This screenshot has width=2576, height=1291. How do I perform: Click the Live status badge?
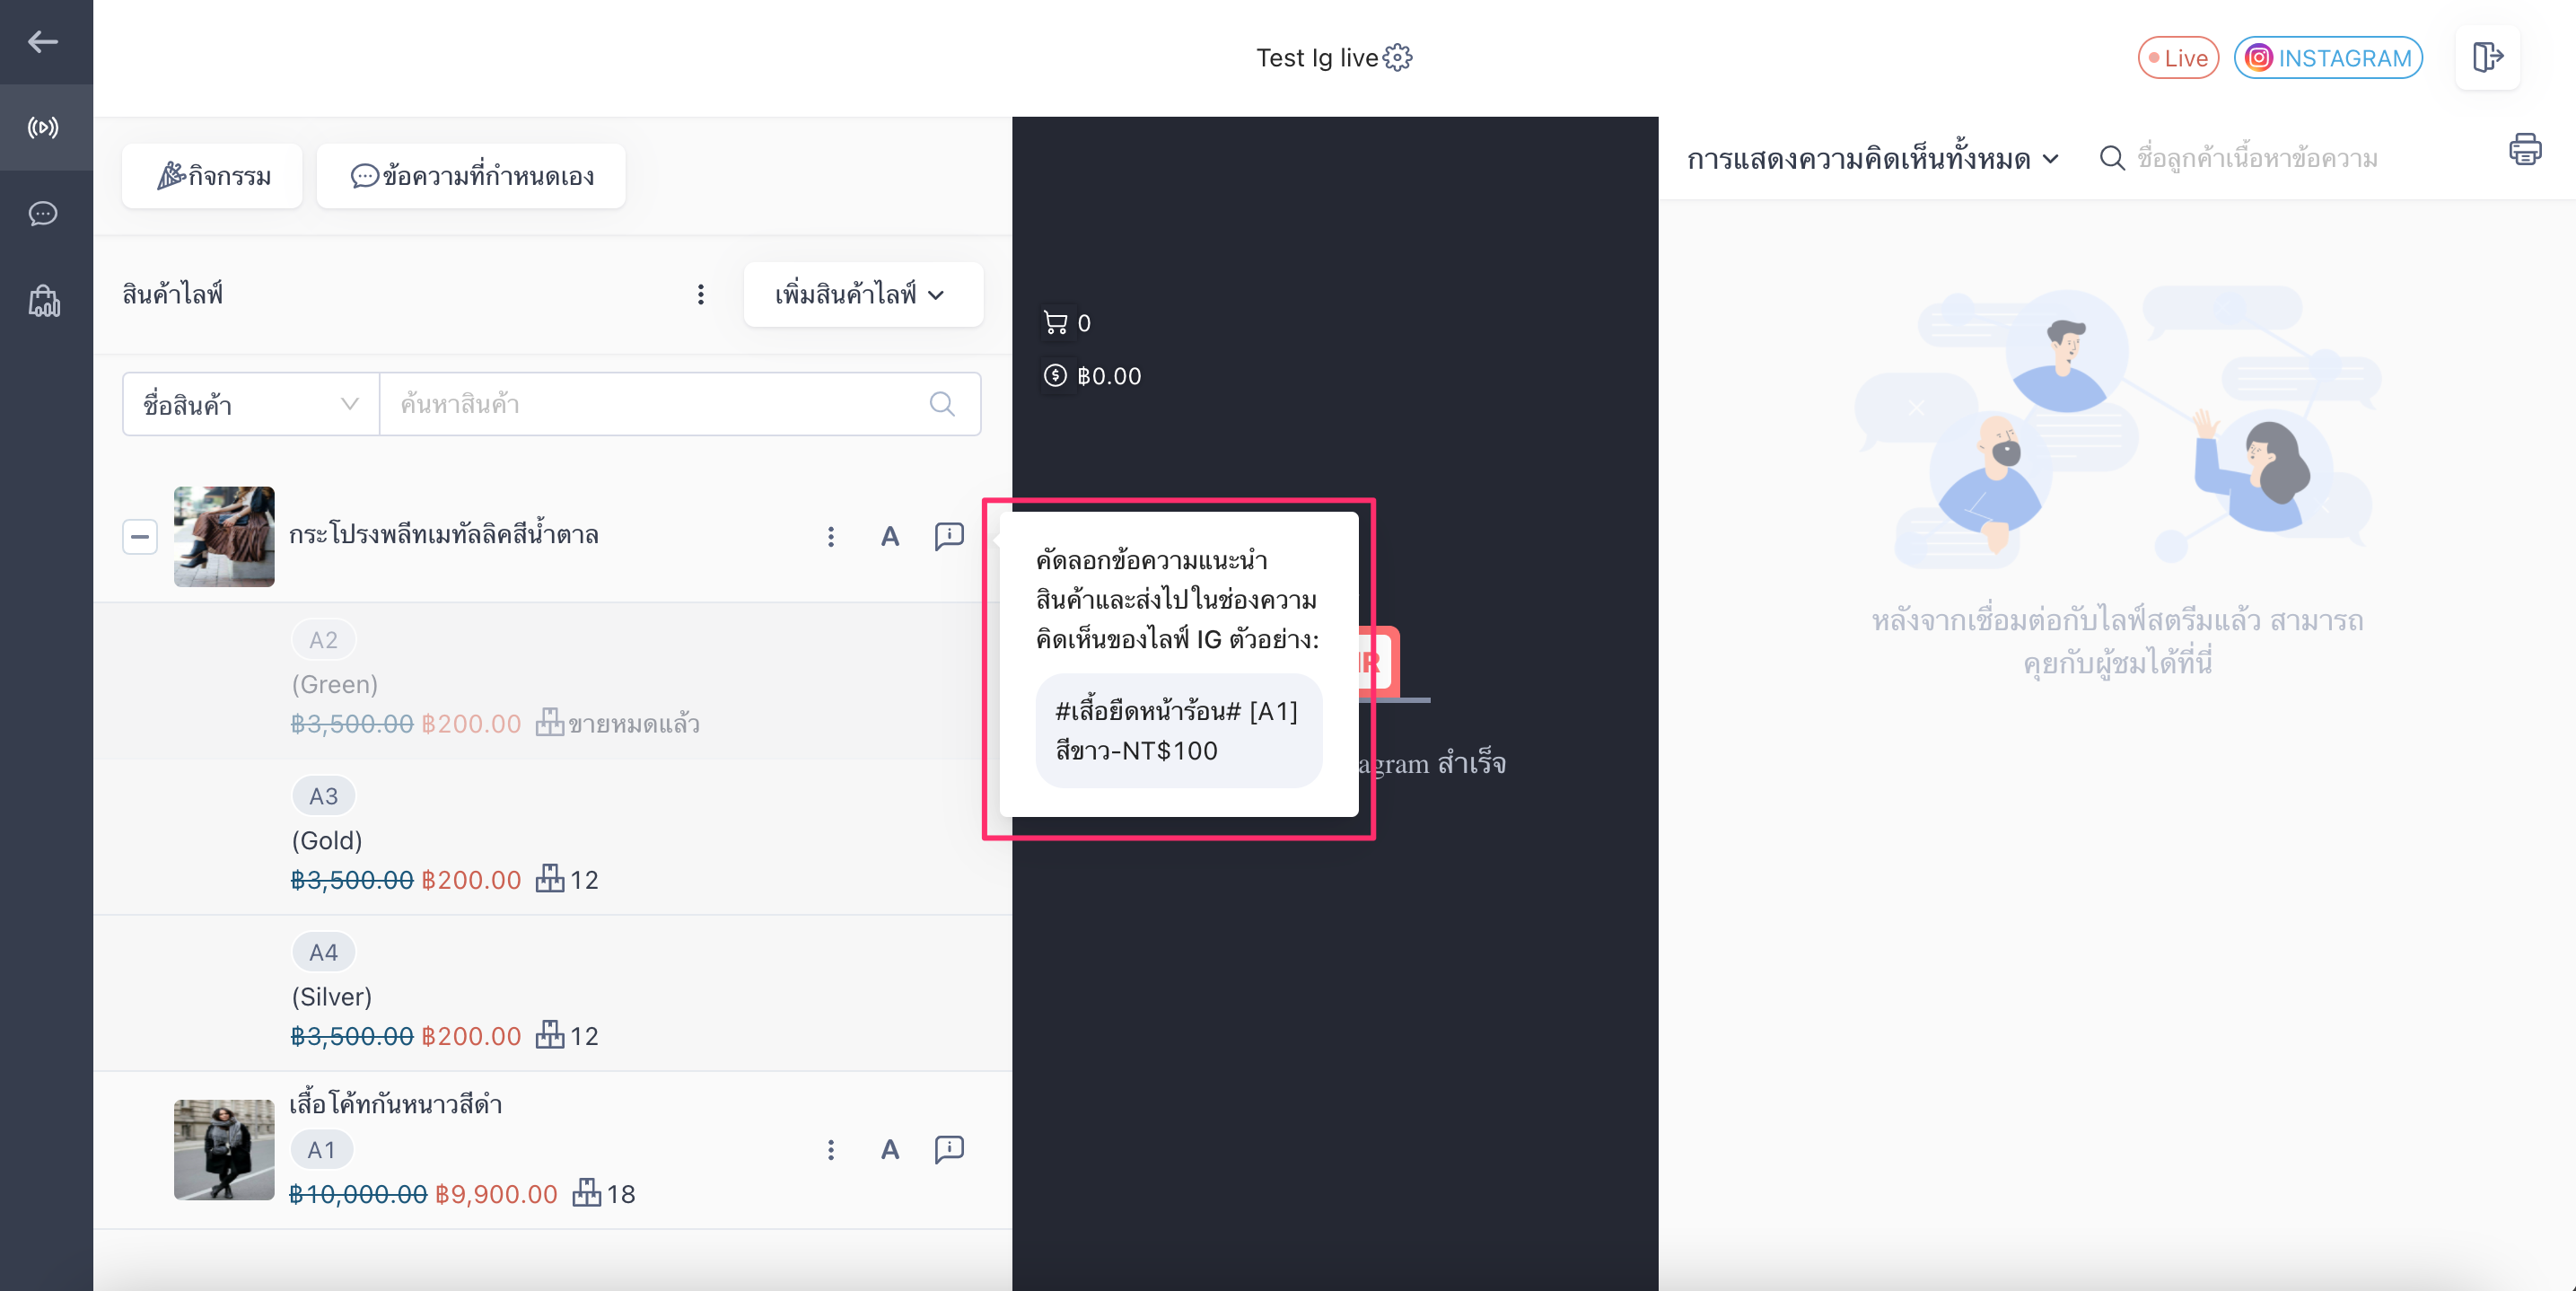(x=2178, y=58)
